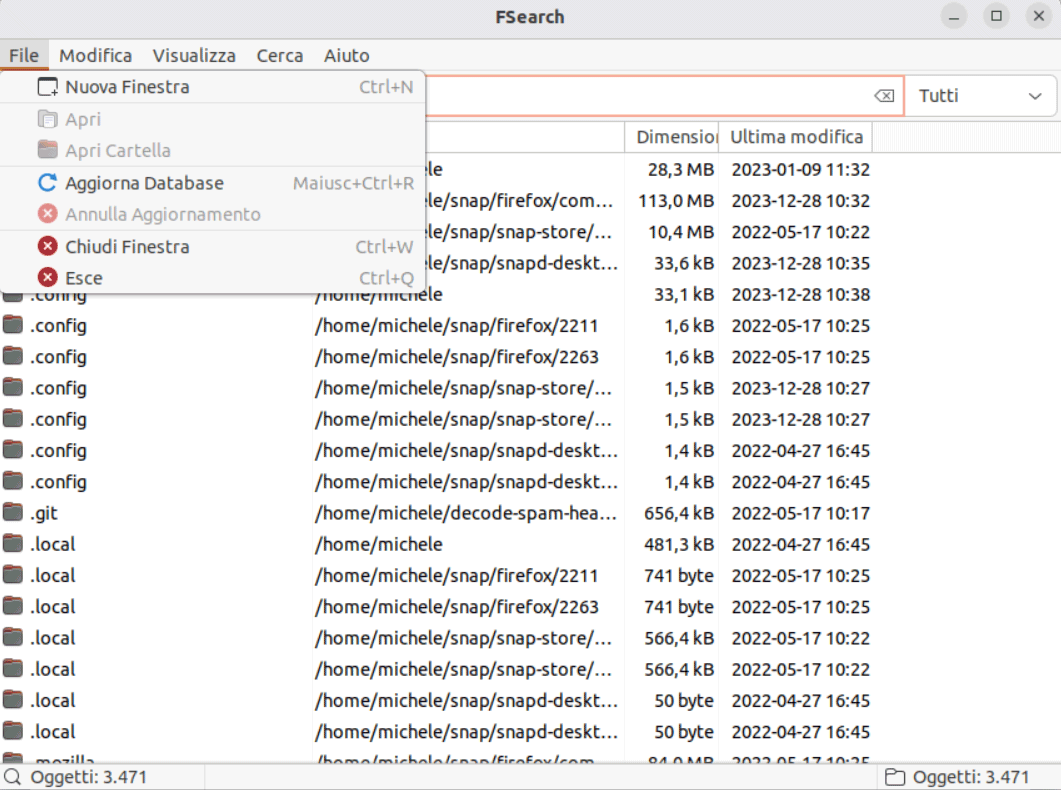This screenshot has height=790, width=1061.
Task: Click the Nuova Finestra window icon
Action: tap(47, 88)
